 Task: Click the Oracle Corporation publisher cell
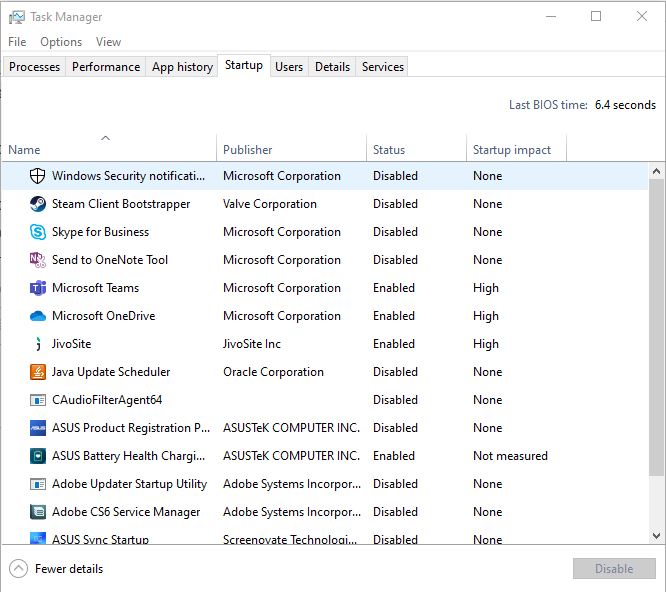click(x=273, y=372)
